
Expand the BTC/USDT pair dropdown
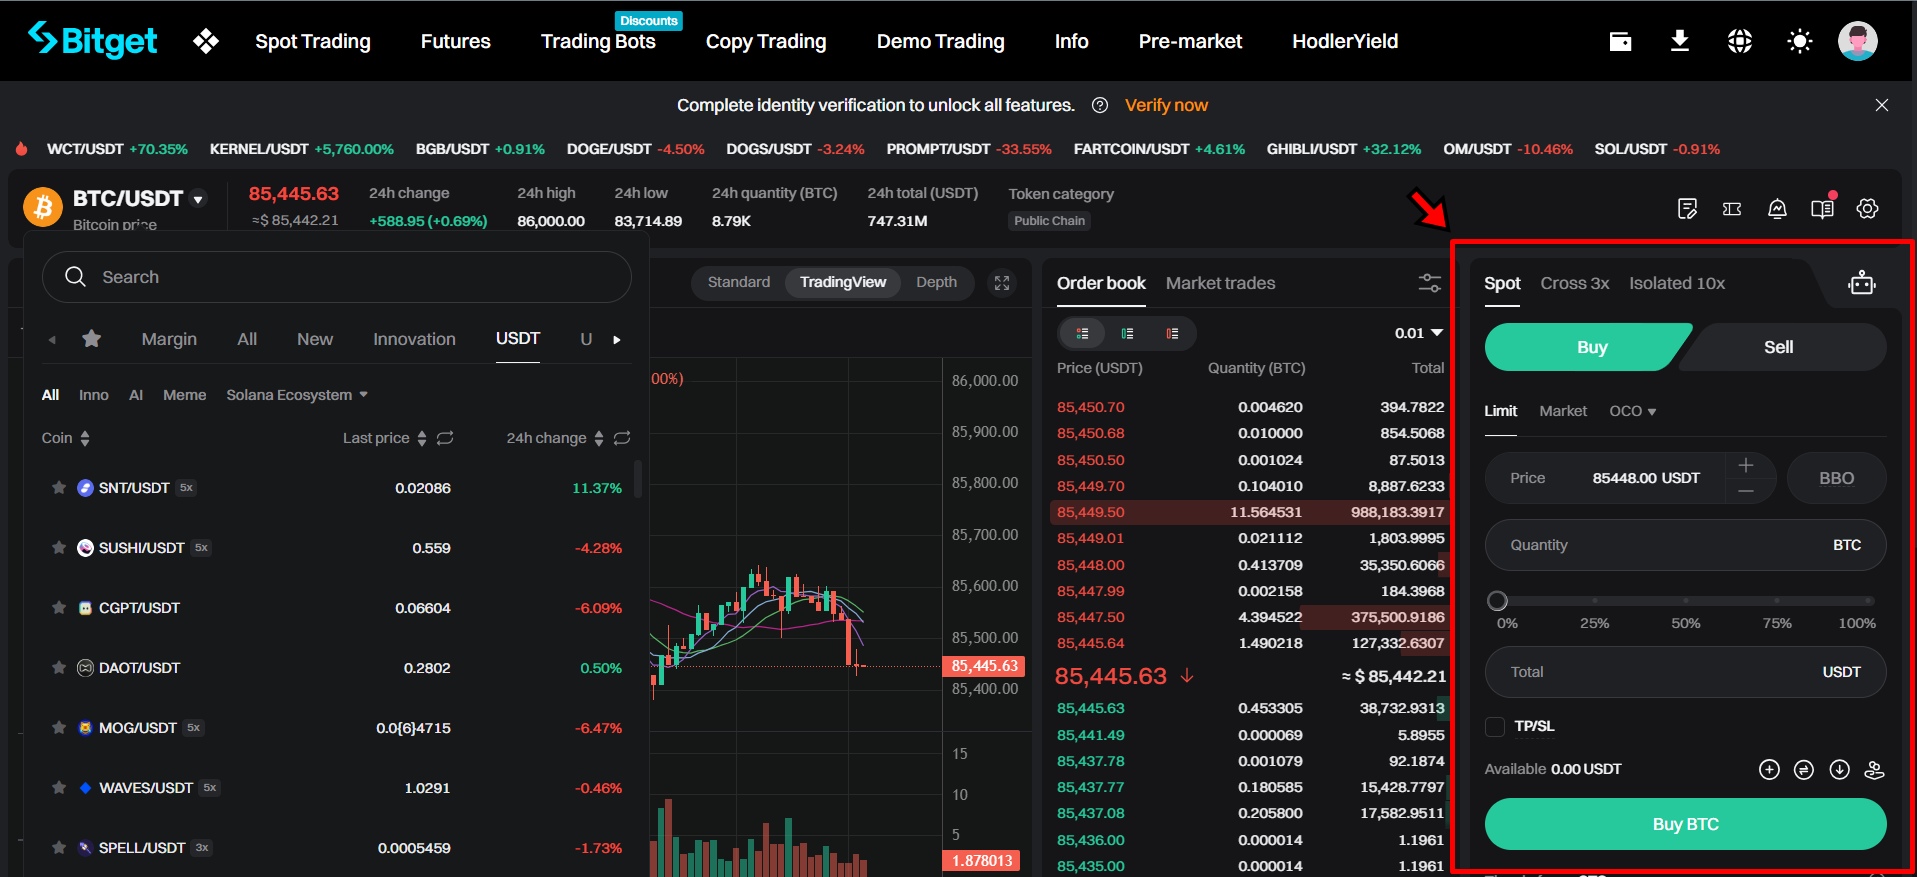198,199
